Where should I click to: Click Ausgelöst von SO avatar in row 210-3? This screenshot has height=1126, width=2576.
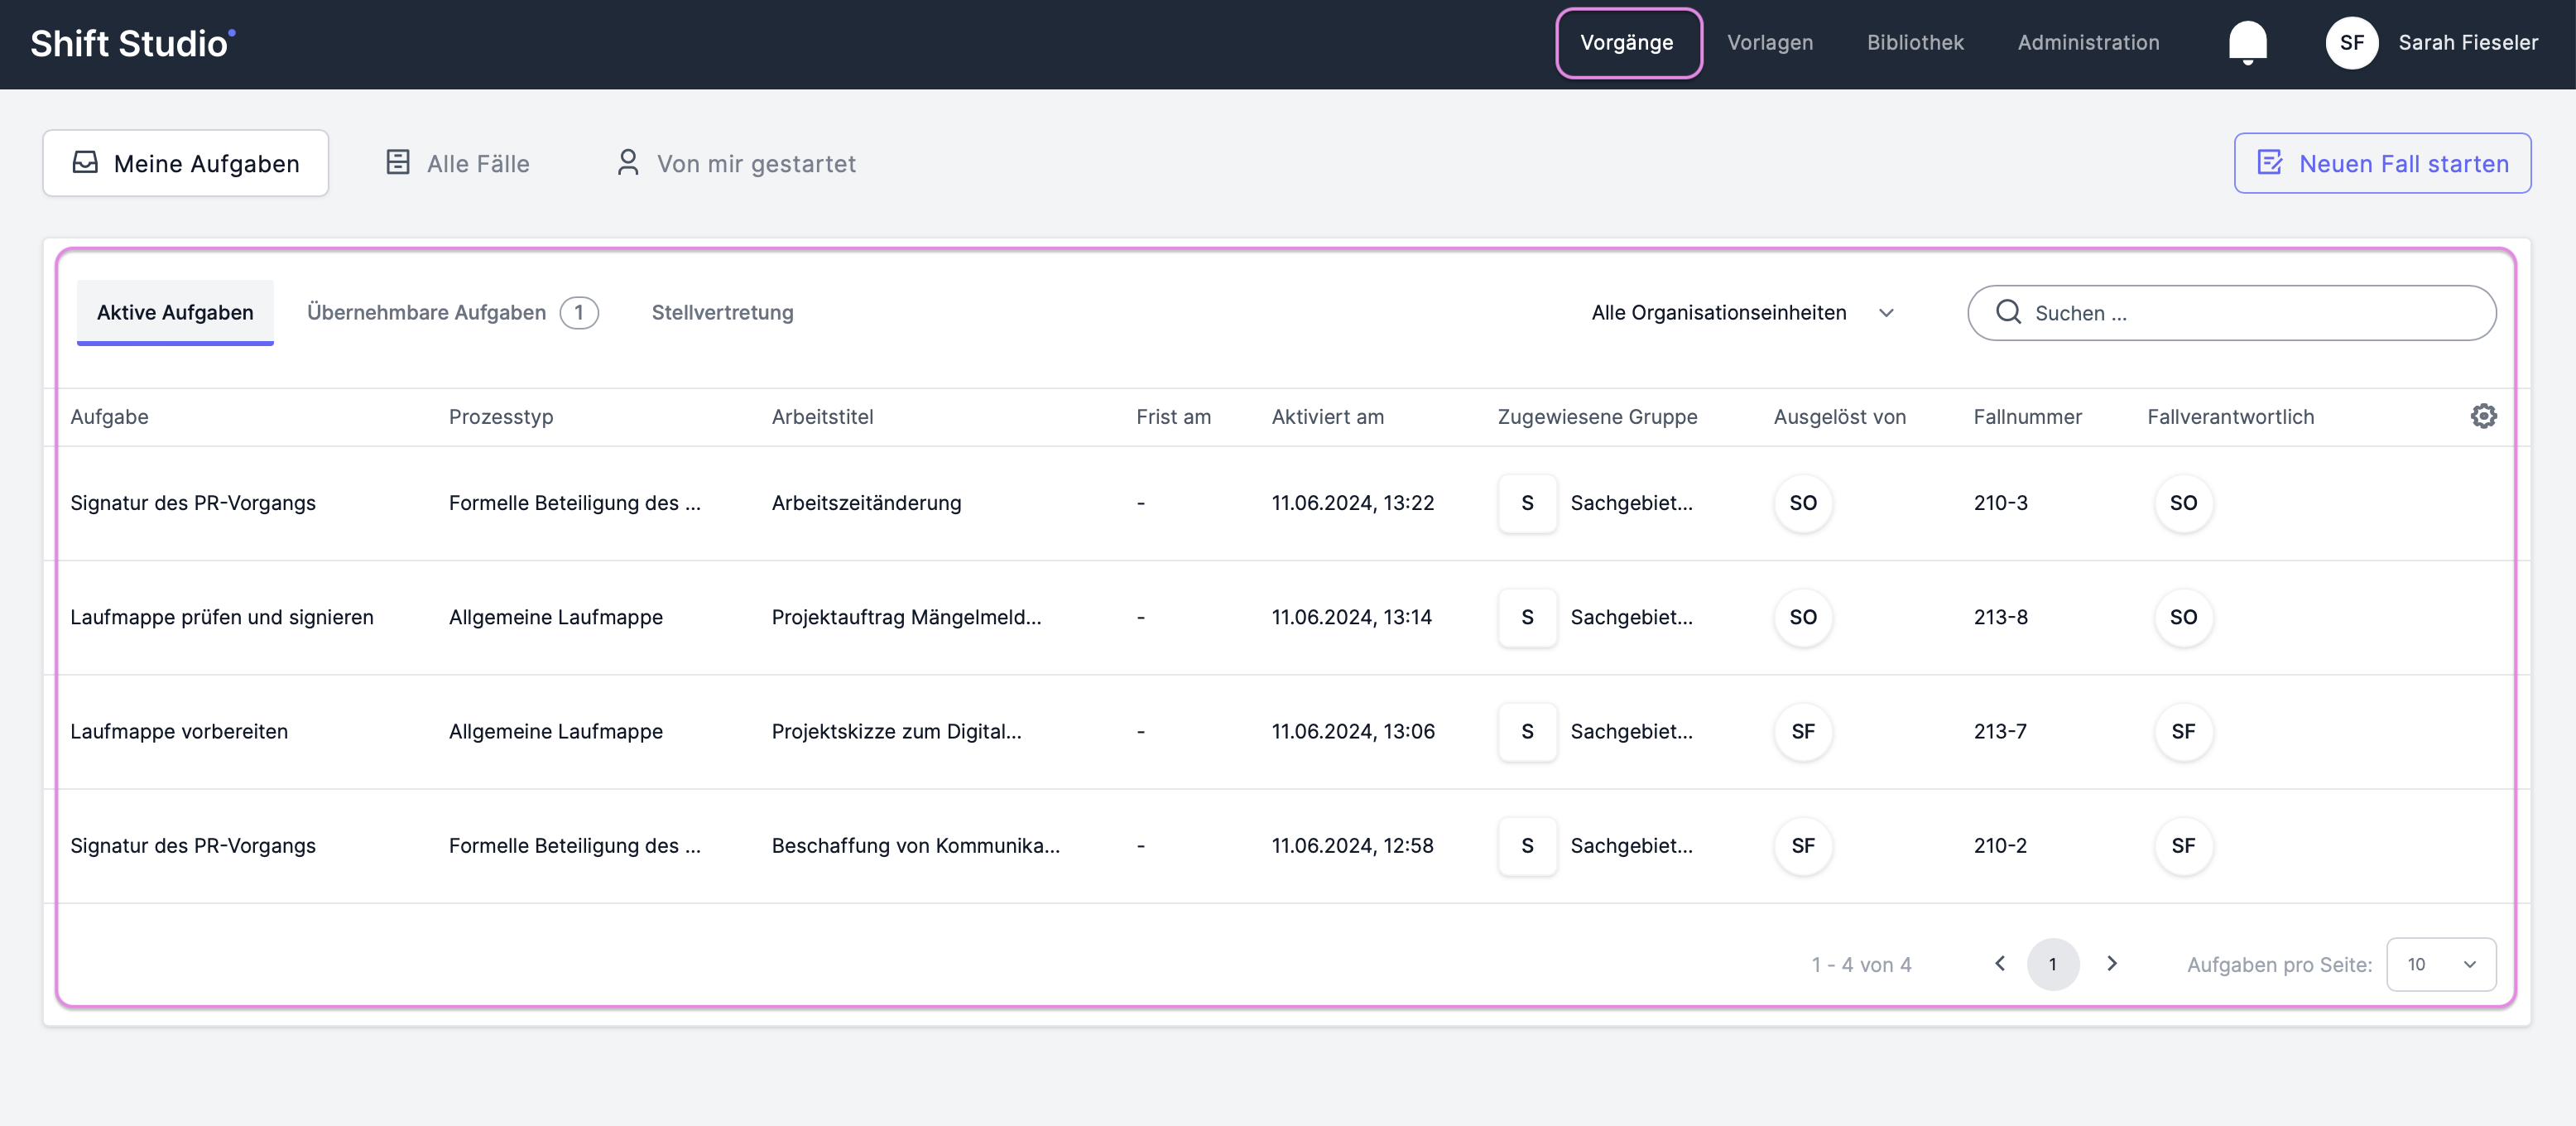pos(1803,503)
